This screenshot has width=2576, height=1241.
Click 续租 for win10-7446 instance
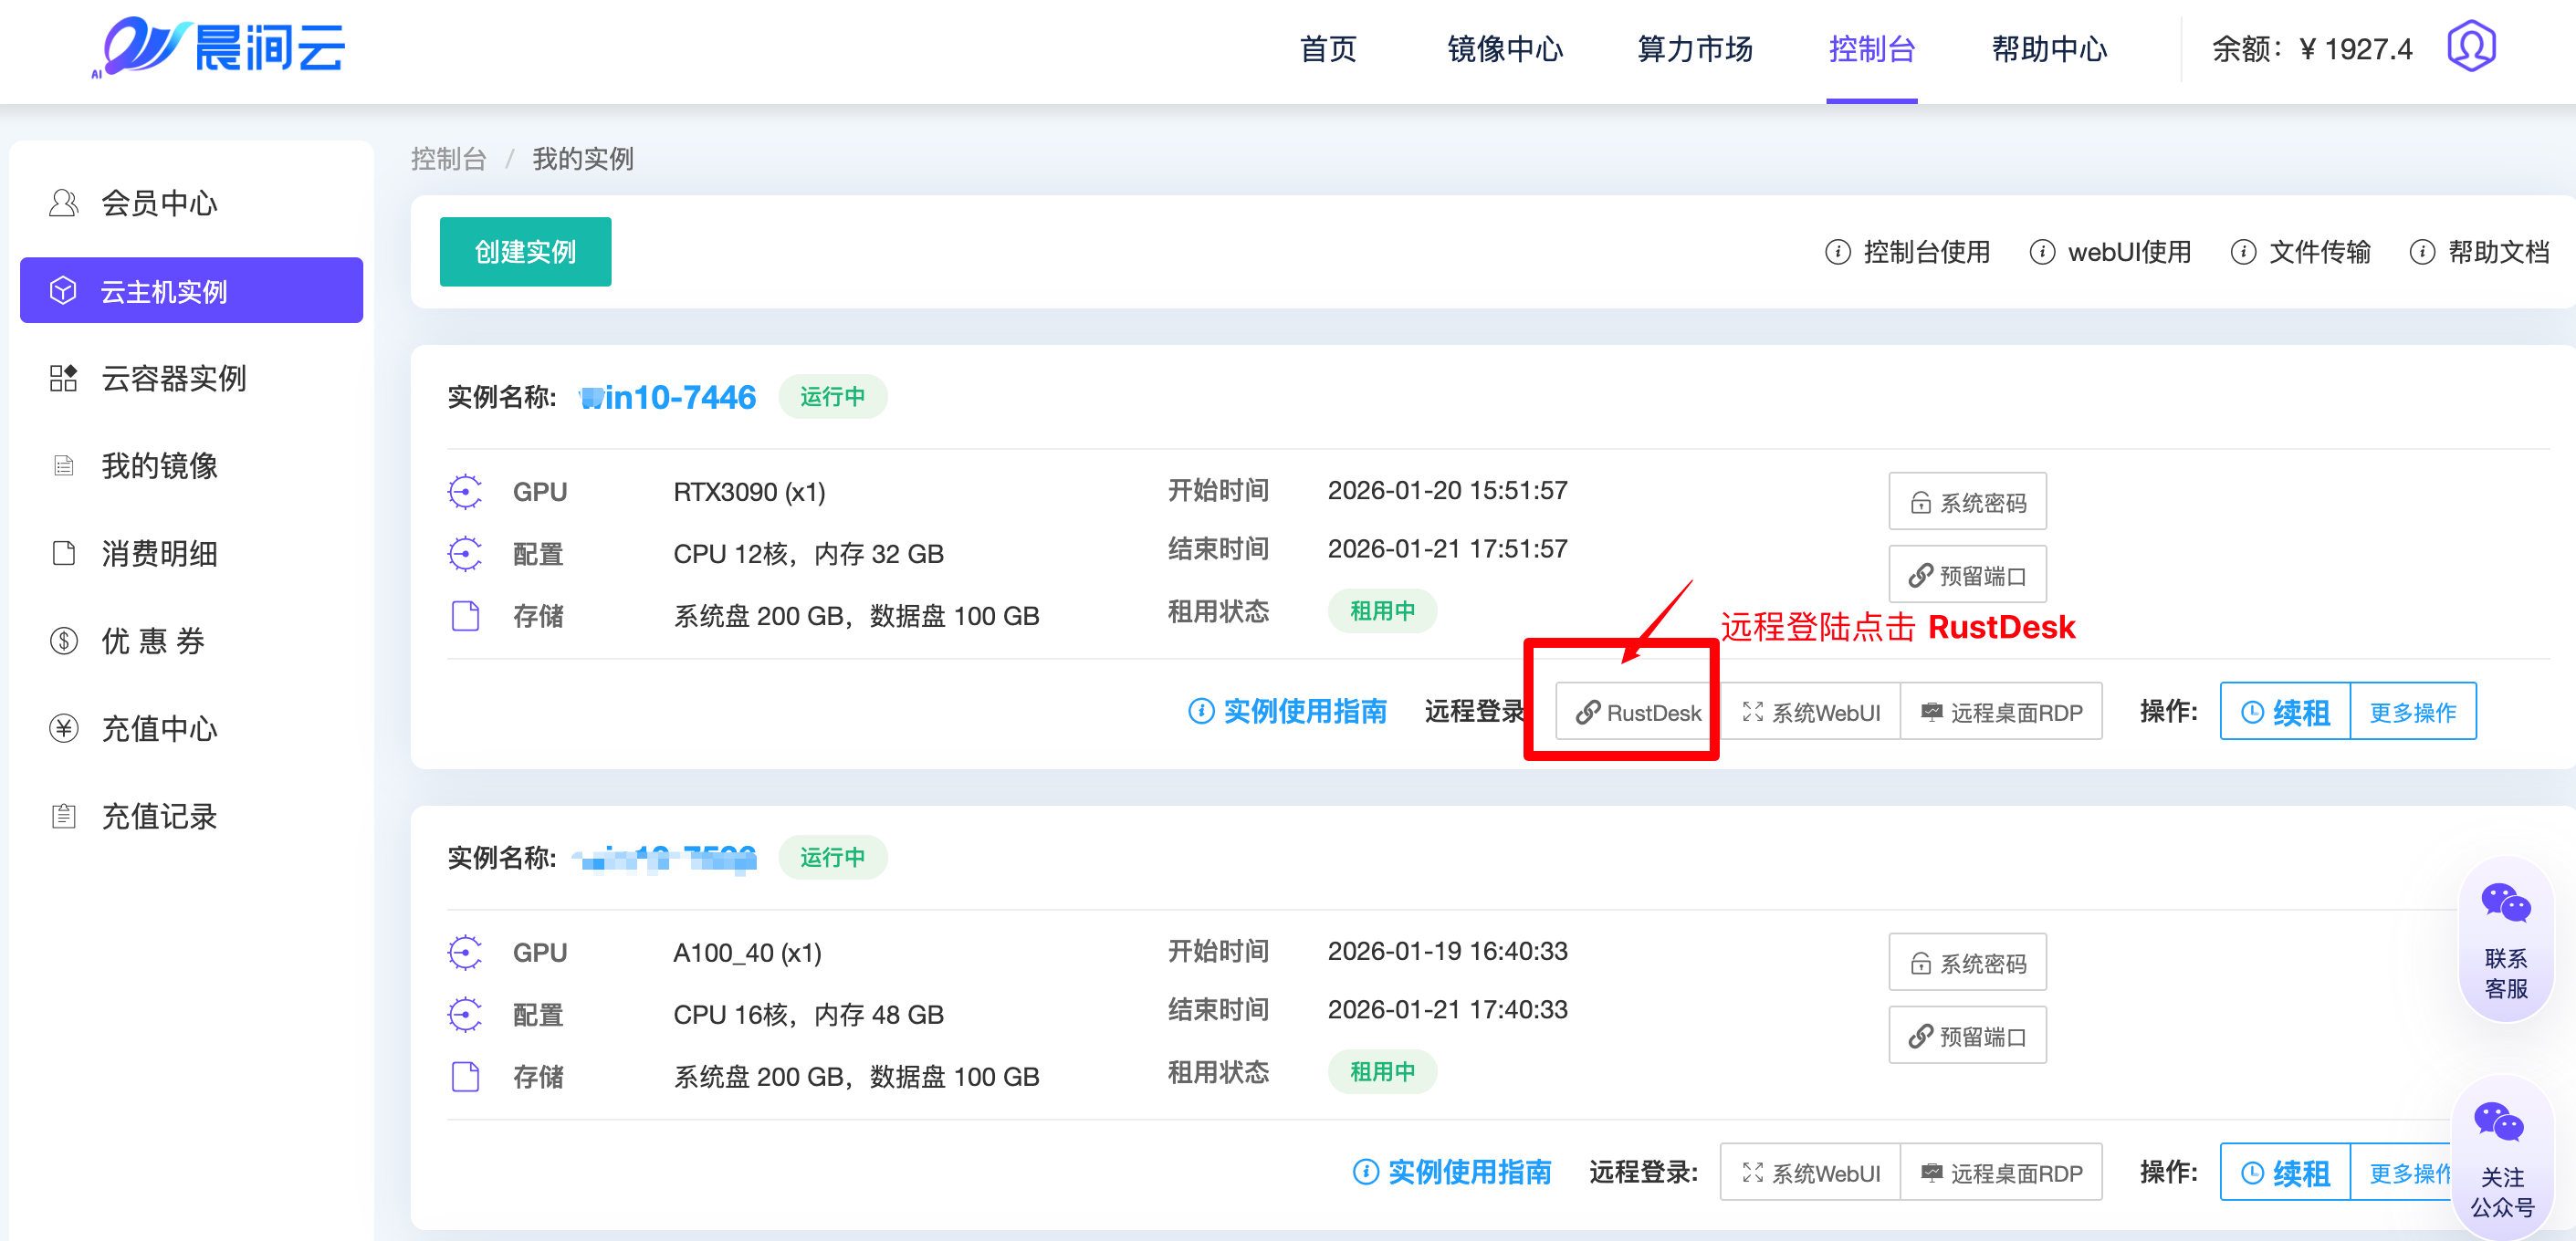pyautogui.click(x=2285, y=712)
